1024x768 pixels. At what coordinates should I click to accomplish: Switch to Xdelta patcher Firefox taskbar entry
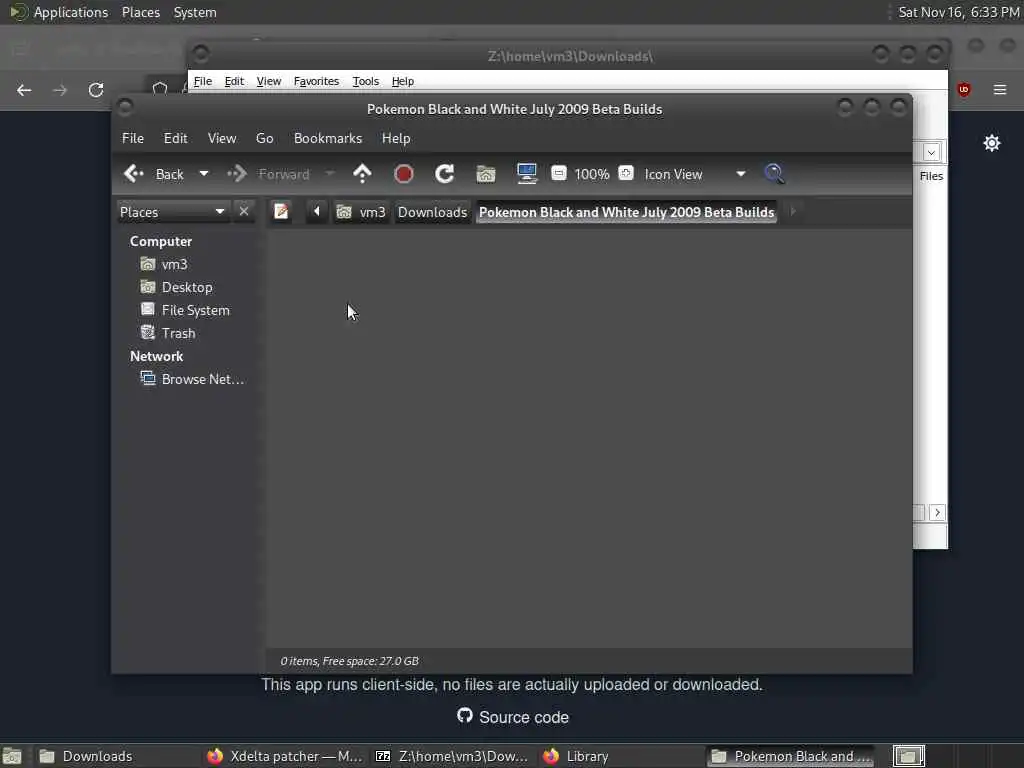click(285, 756)
